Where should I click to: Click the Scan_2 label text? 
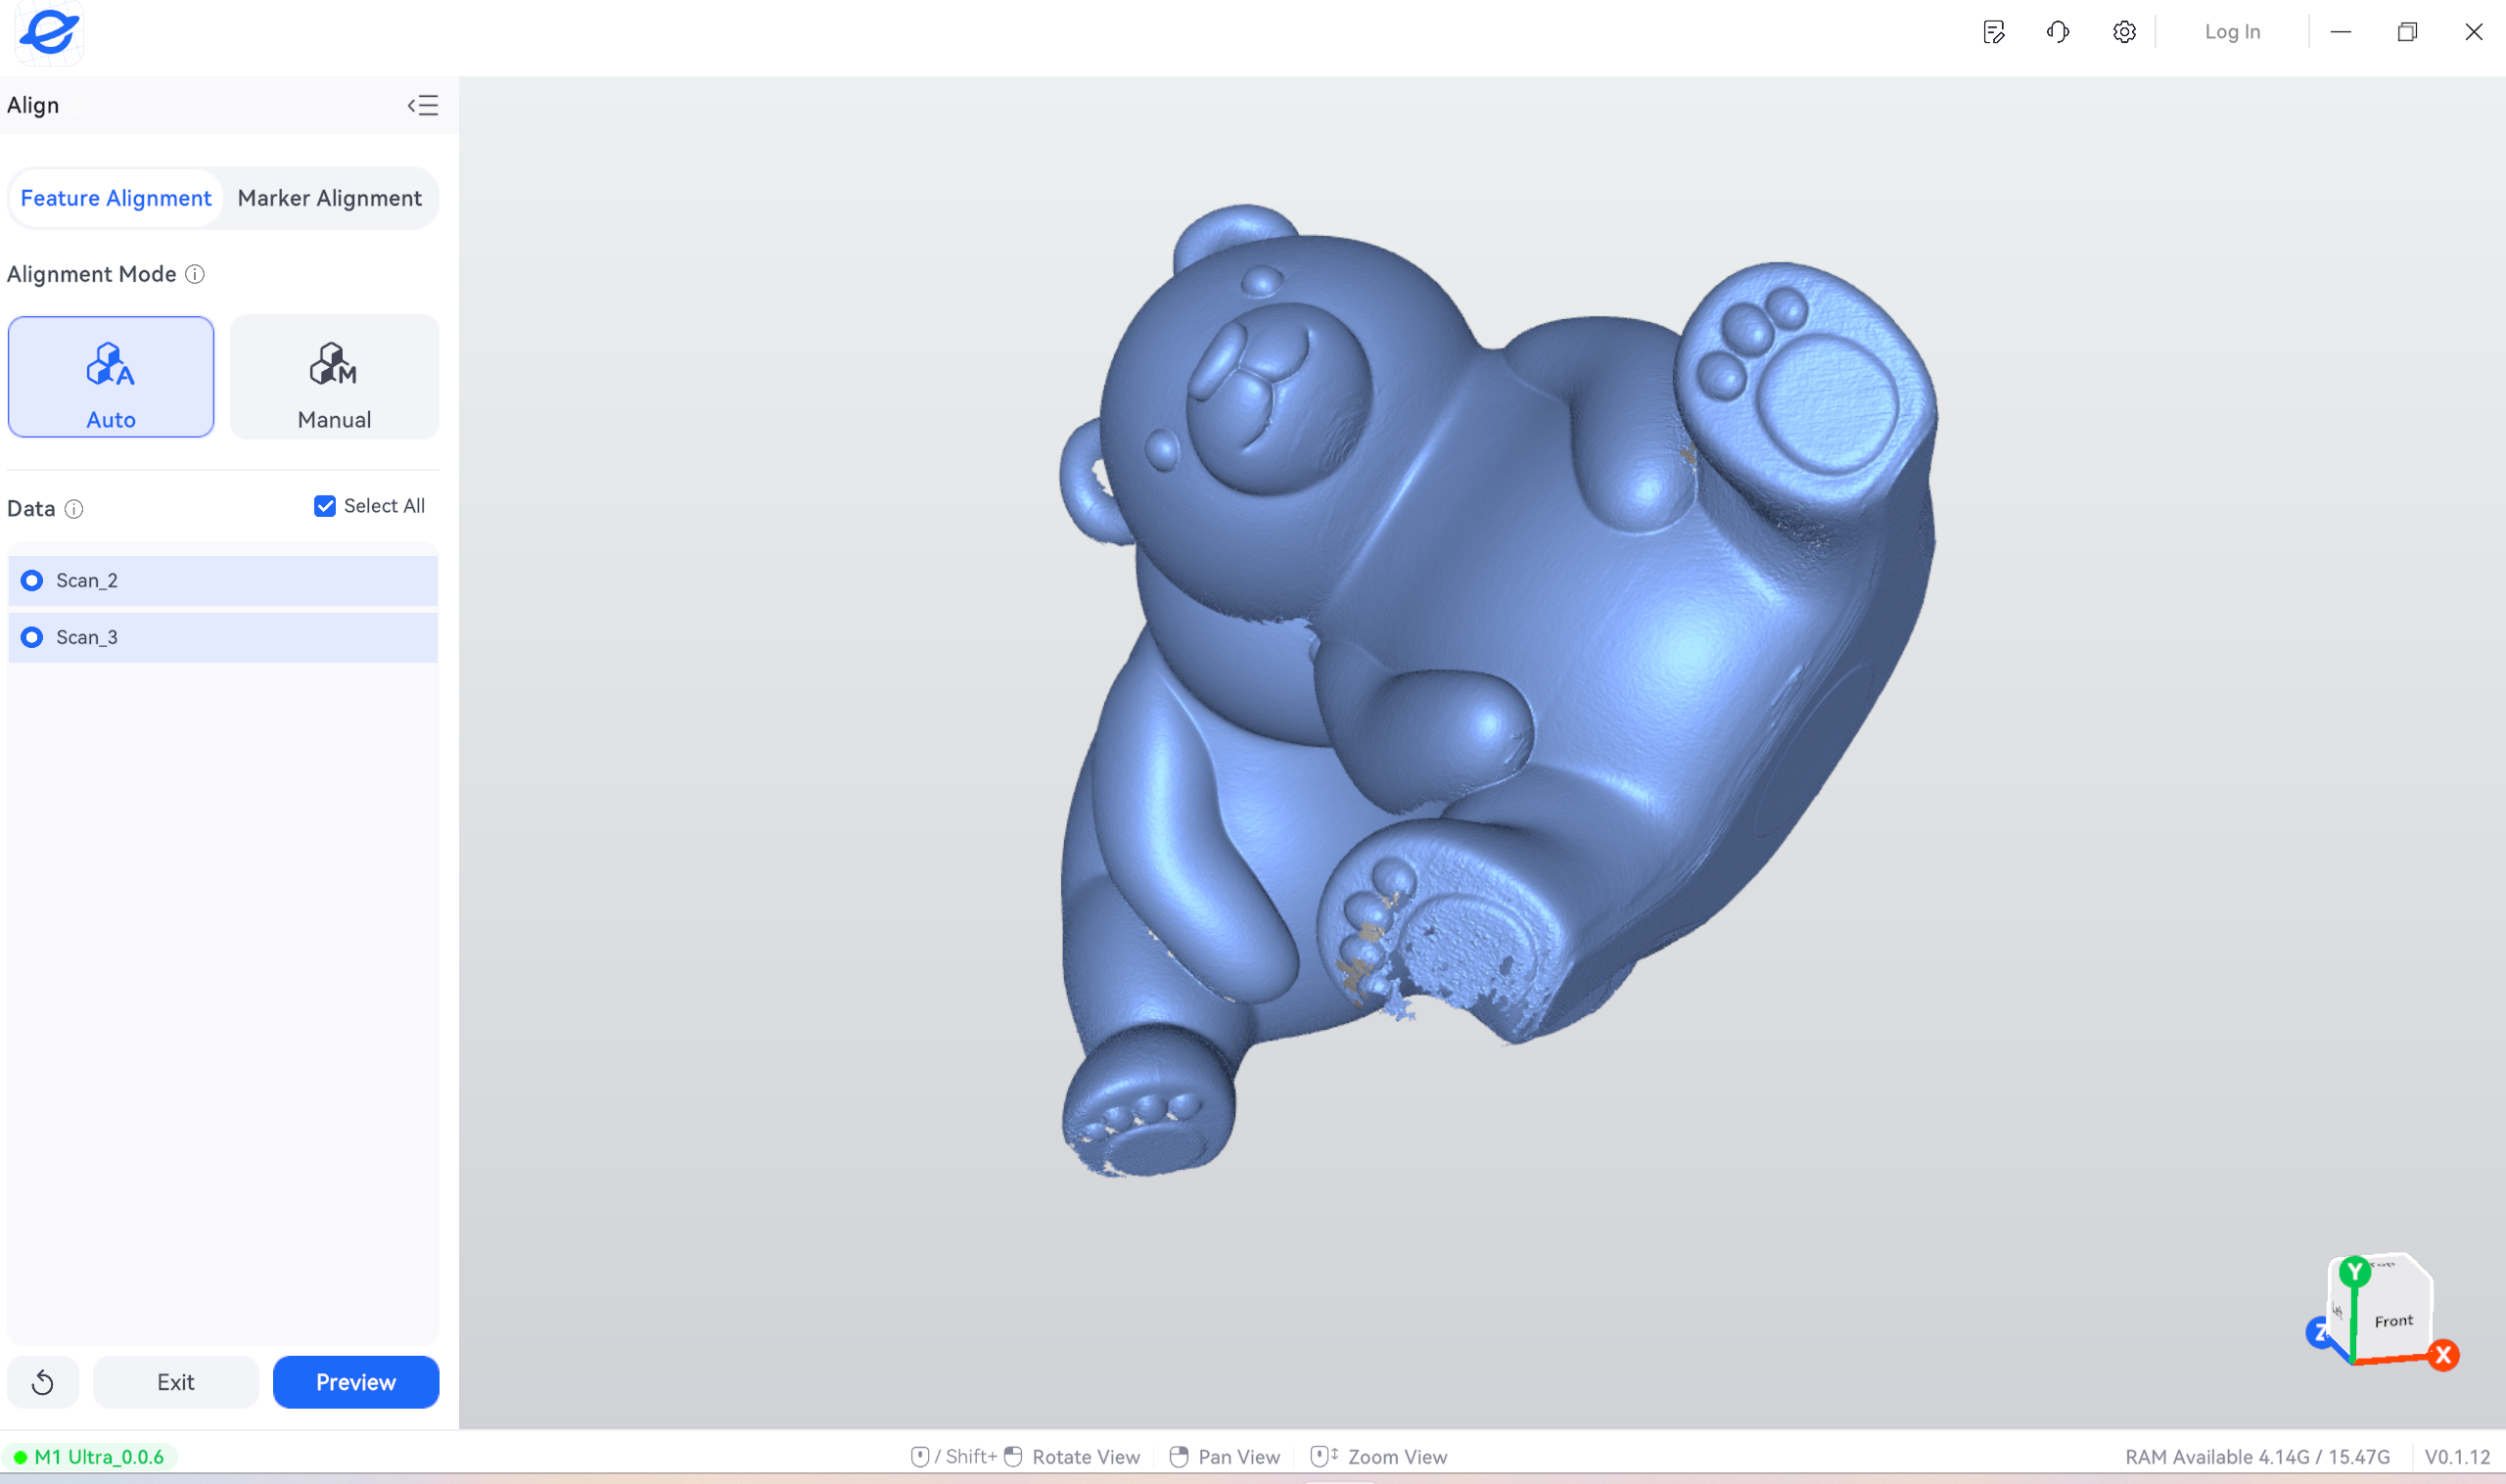(87, 580)
